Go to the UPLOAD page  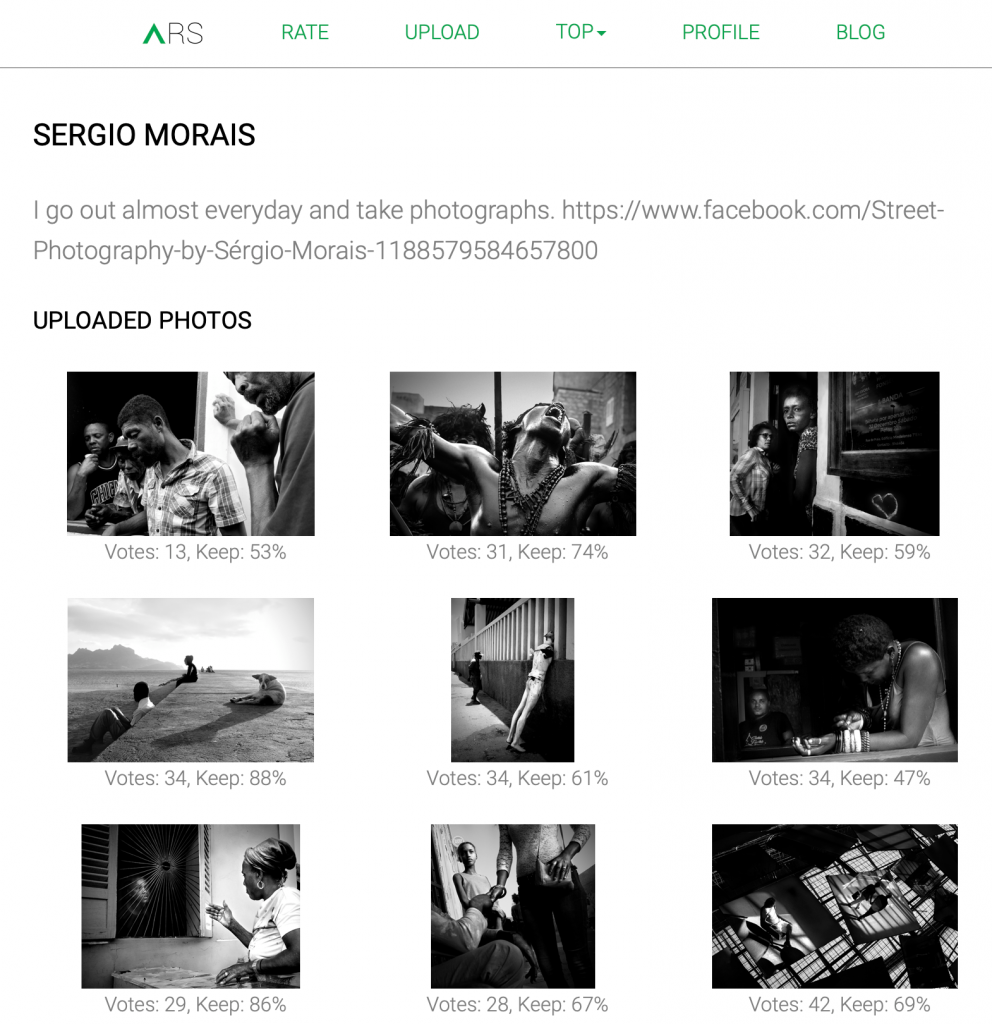pyautogui.click(x=442, y=32)
